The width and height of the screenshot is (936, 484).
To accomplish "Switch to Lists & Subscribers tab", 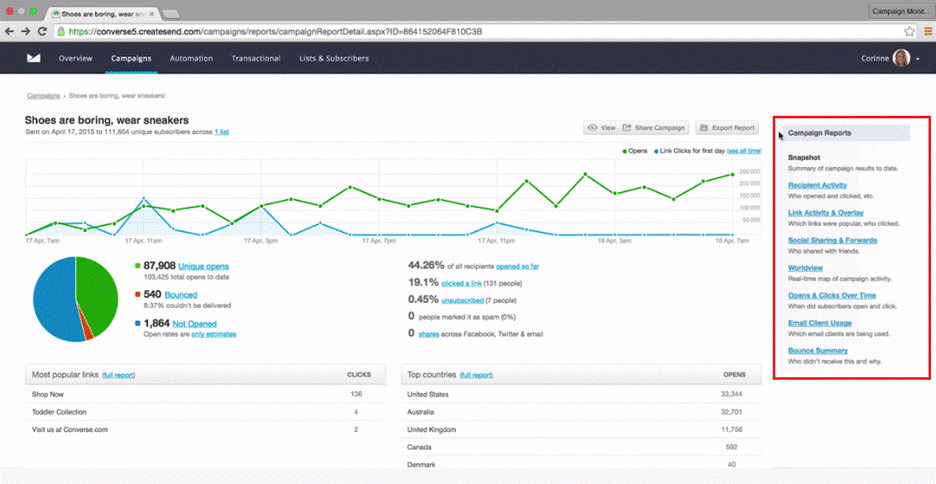I will coord(334,58).
